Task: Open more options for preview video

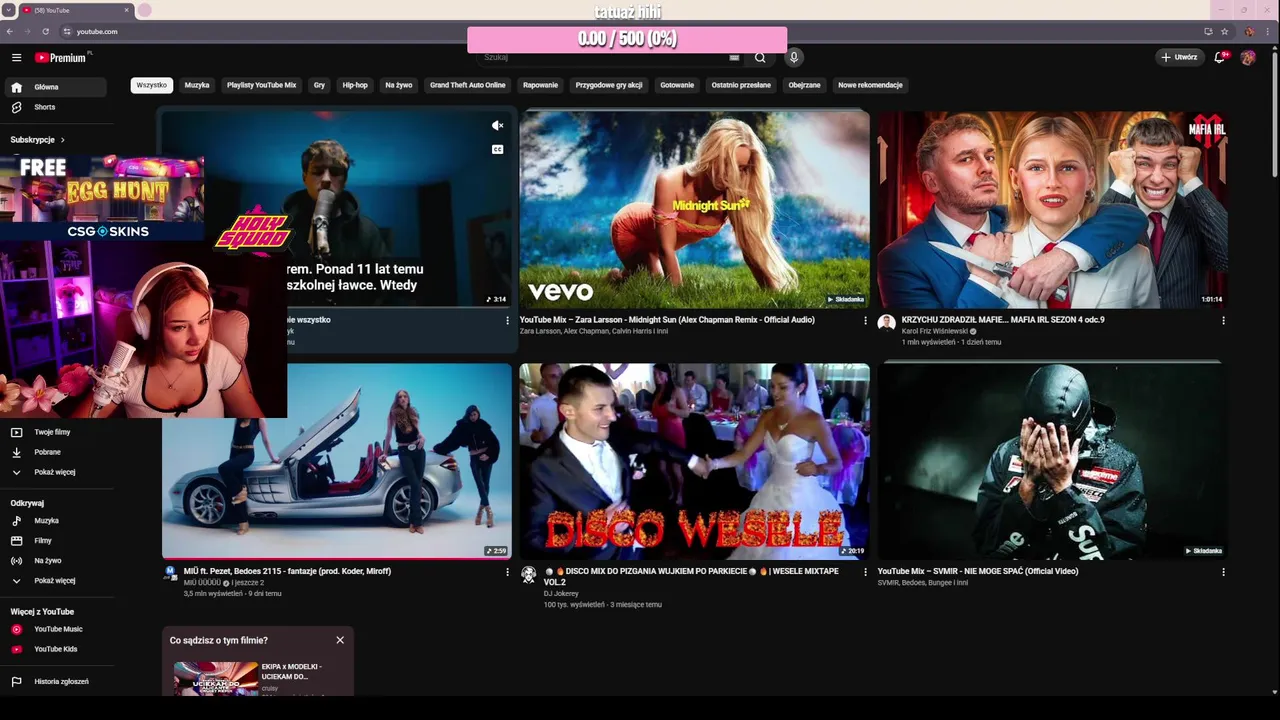Action: pyautogui.click(x=507, y=321)
